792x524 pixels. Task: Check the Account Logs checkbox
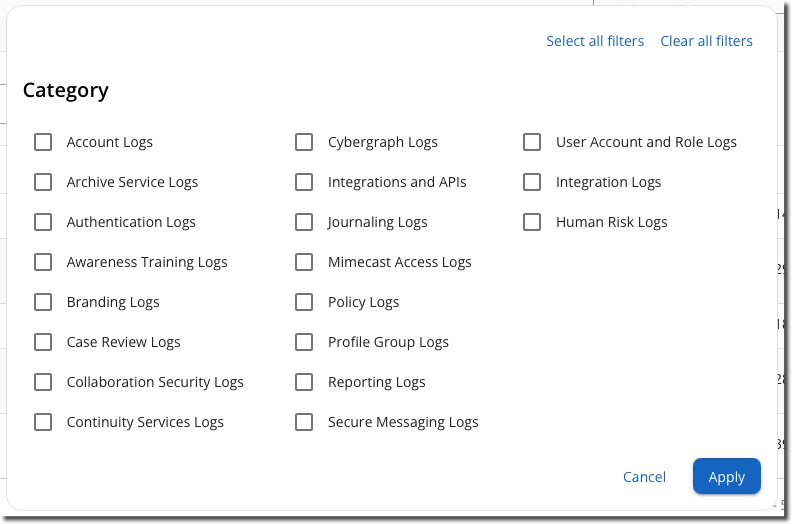[43, 142]
